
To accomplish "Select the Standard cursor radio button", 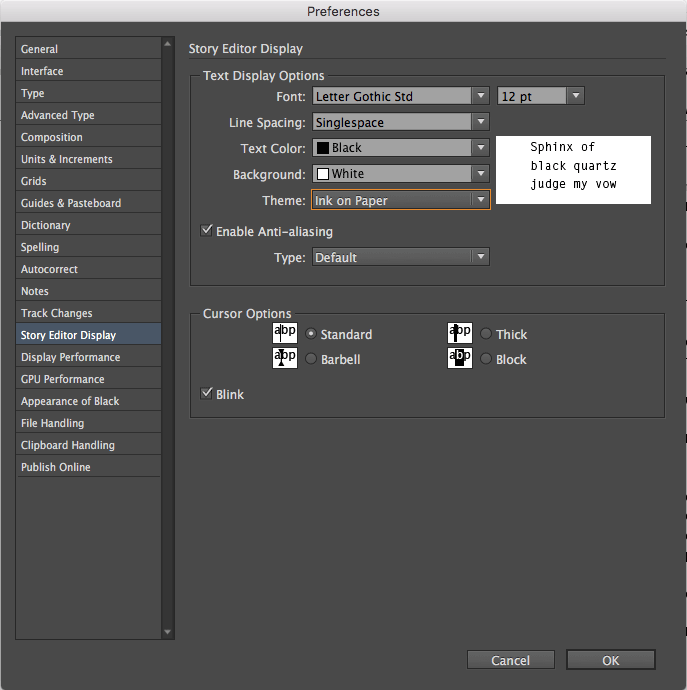I will pyautogui.click(x=311, y=334).
